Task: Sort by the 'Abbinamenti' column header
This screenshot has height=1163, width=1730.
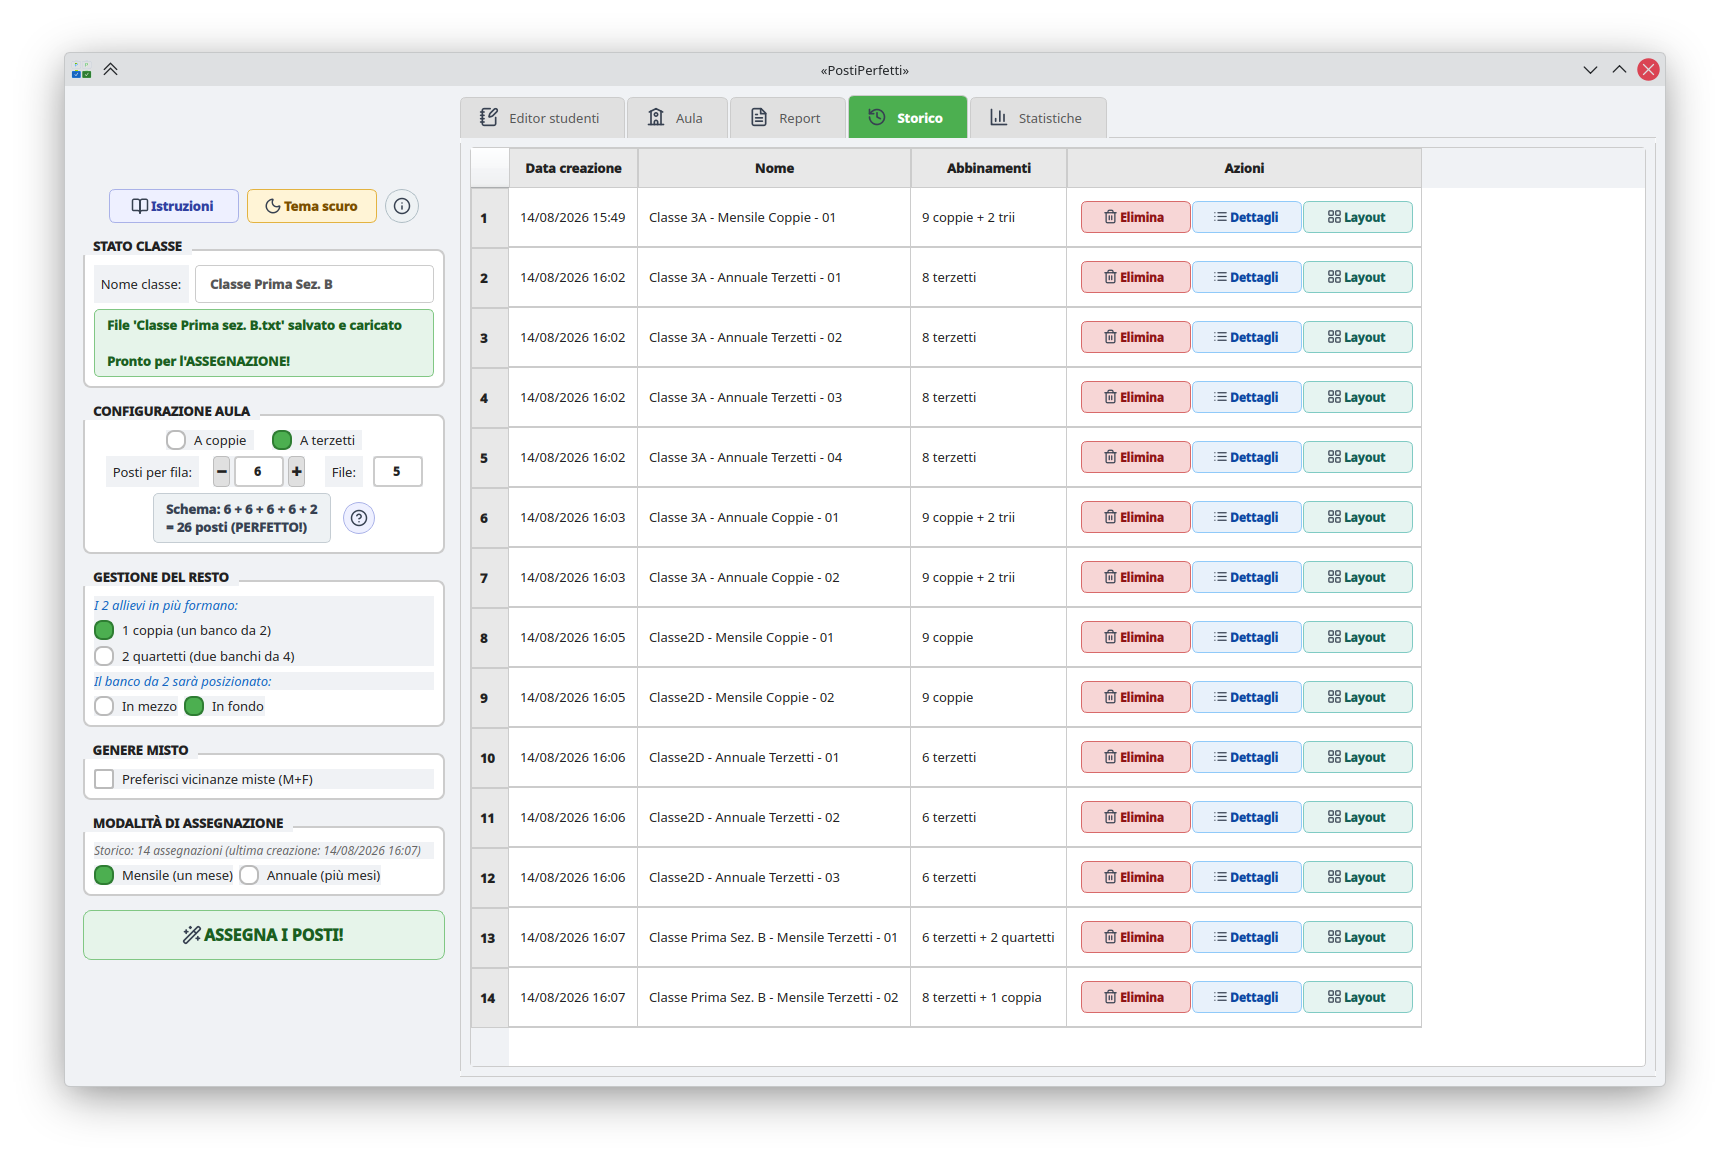Action: click(989, 168)
